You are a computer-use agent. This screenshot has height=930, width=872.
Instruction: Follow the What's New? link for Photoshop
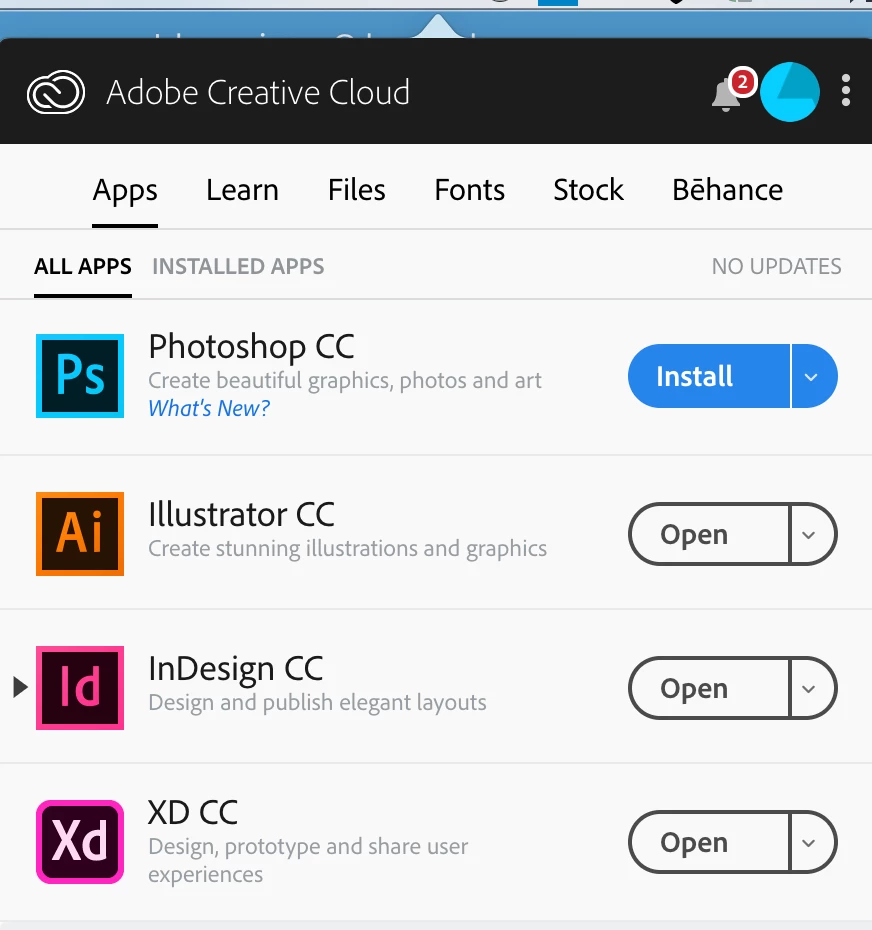209,408
